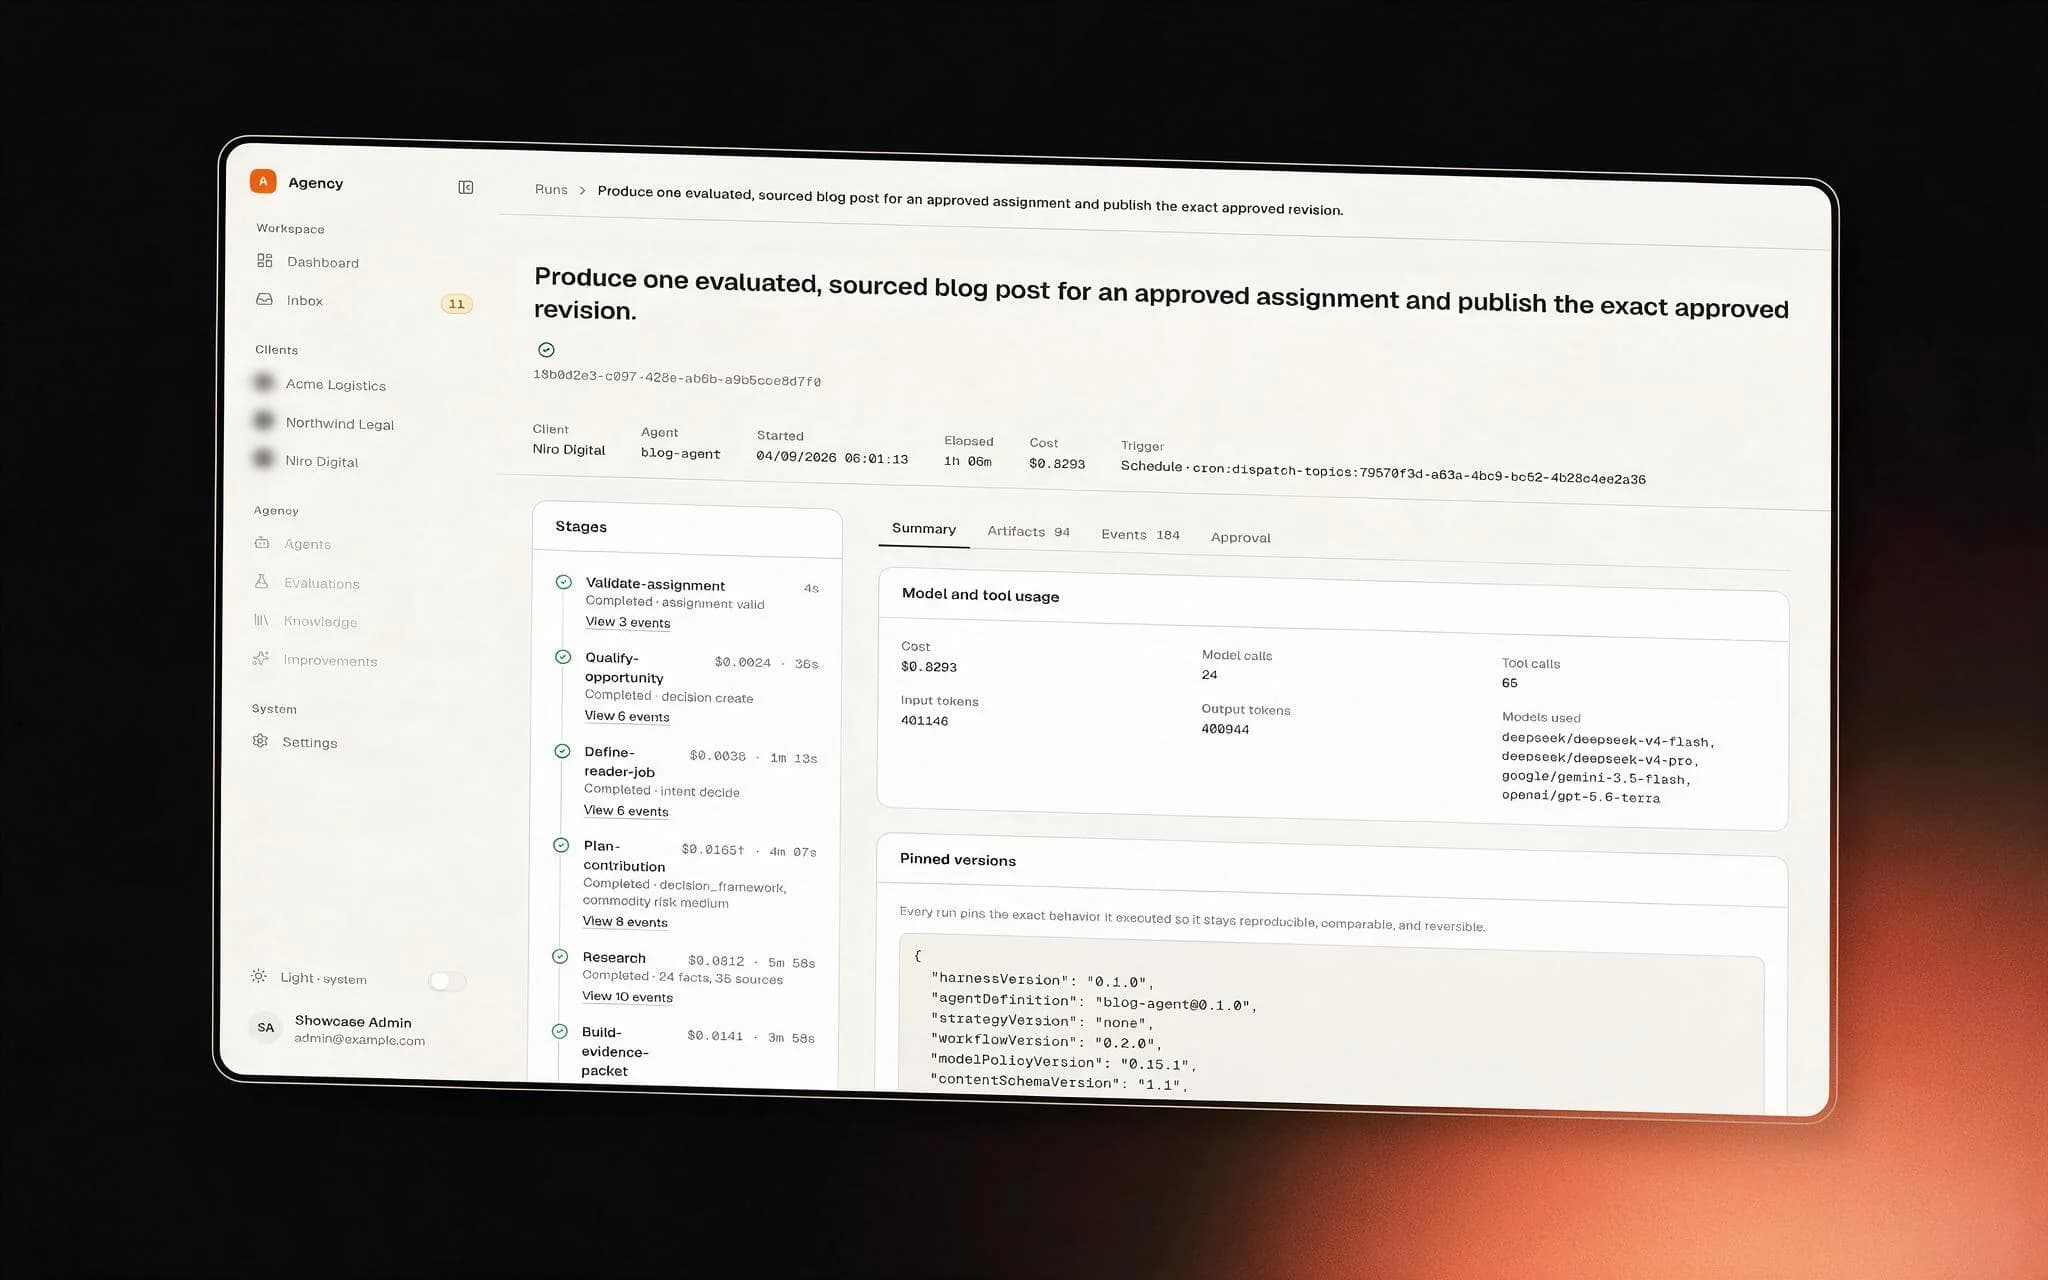Viewport: 2048px width, 1280px height.
Task: Click the header Cost $0.8293 value
Action: click(x=1056, y=463)
